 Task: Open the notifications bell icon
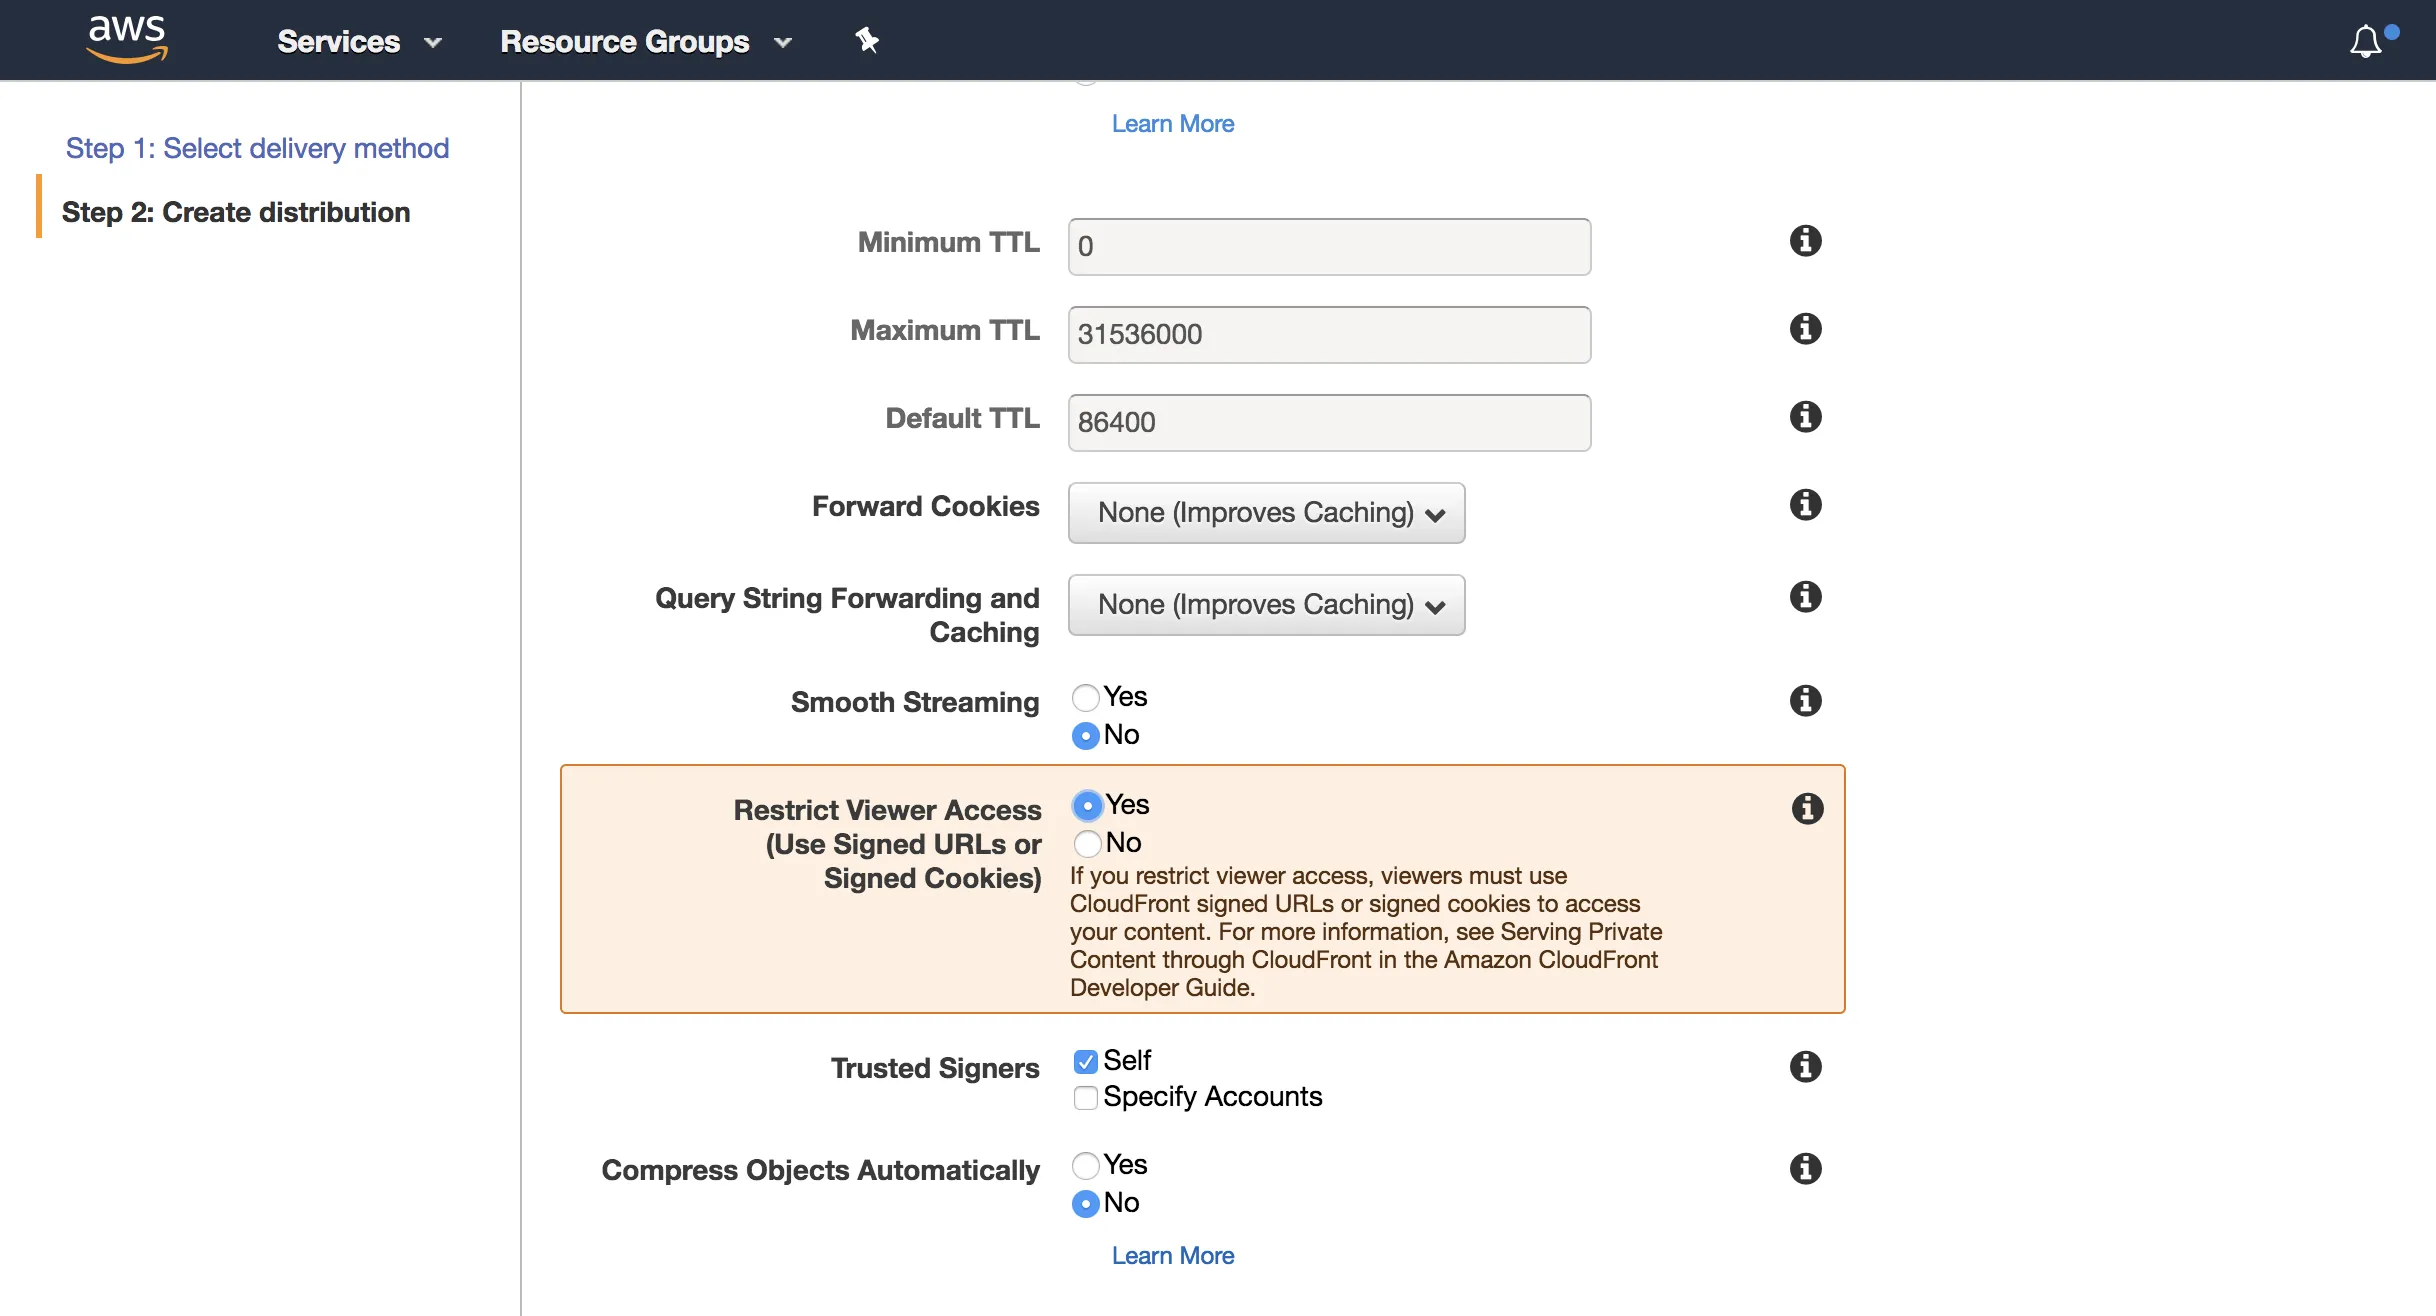[x=2365, y=42]
